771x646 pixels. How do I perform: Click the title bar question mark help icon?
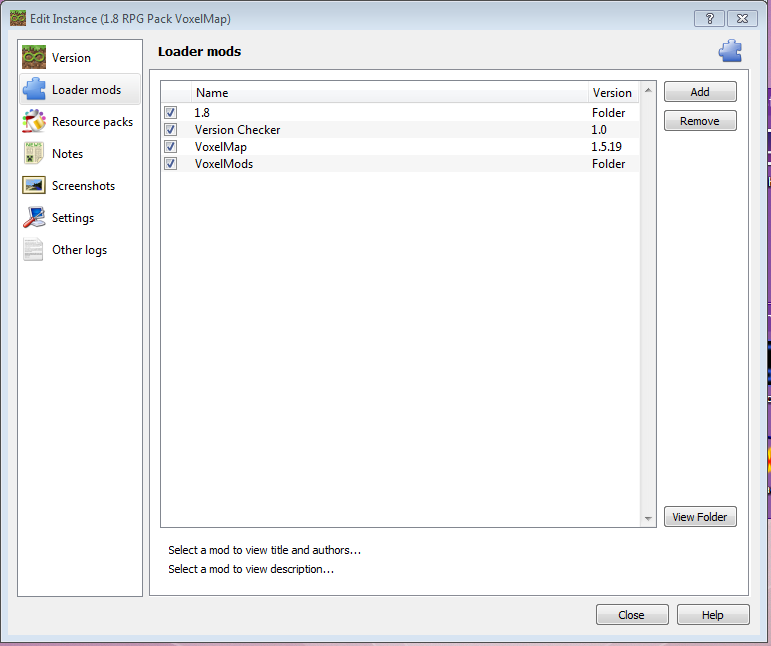[x=708, y=18]
